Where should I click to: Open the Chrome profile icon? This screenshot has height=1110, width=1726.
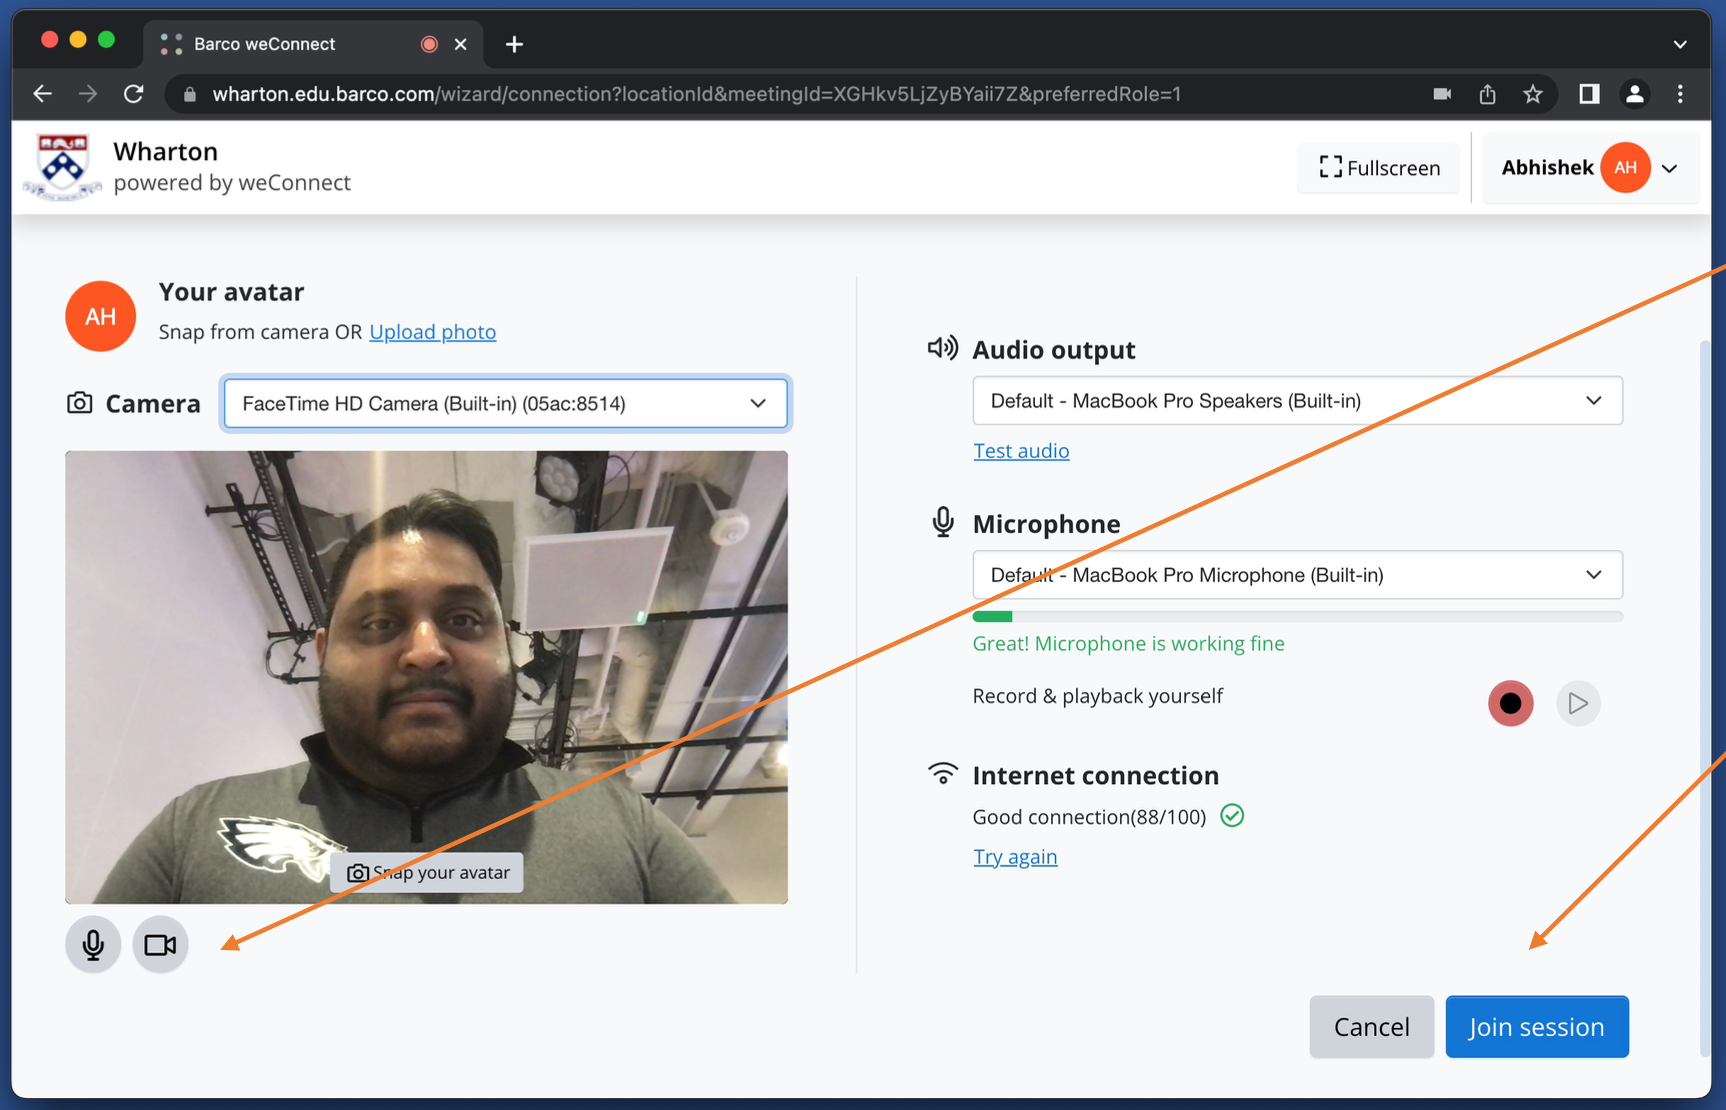[1635, 94]
